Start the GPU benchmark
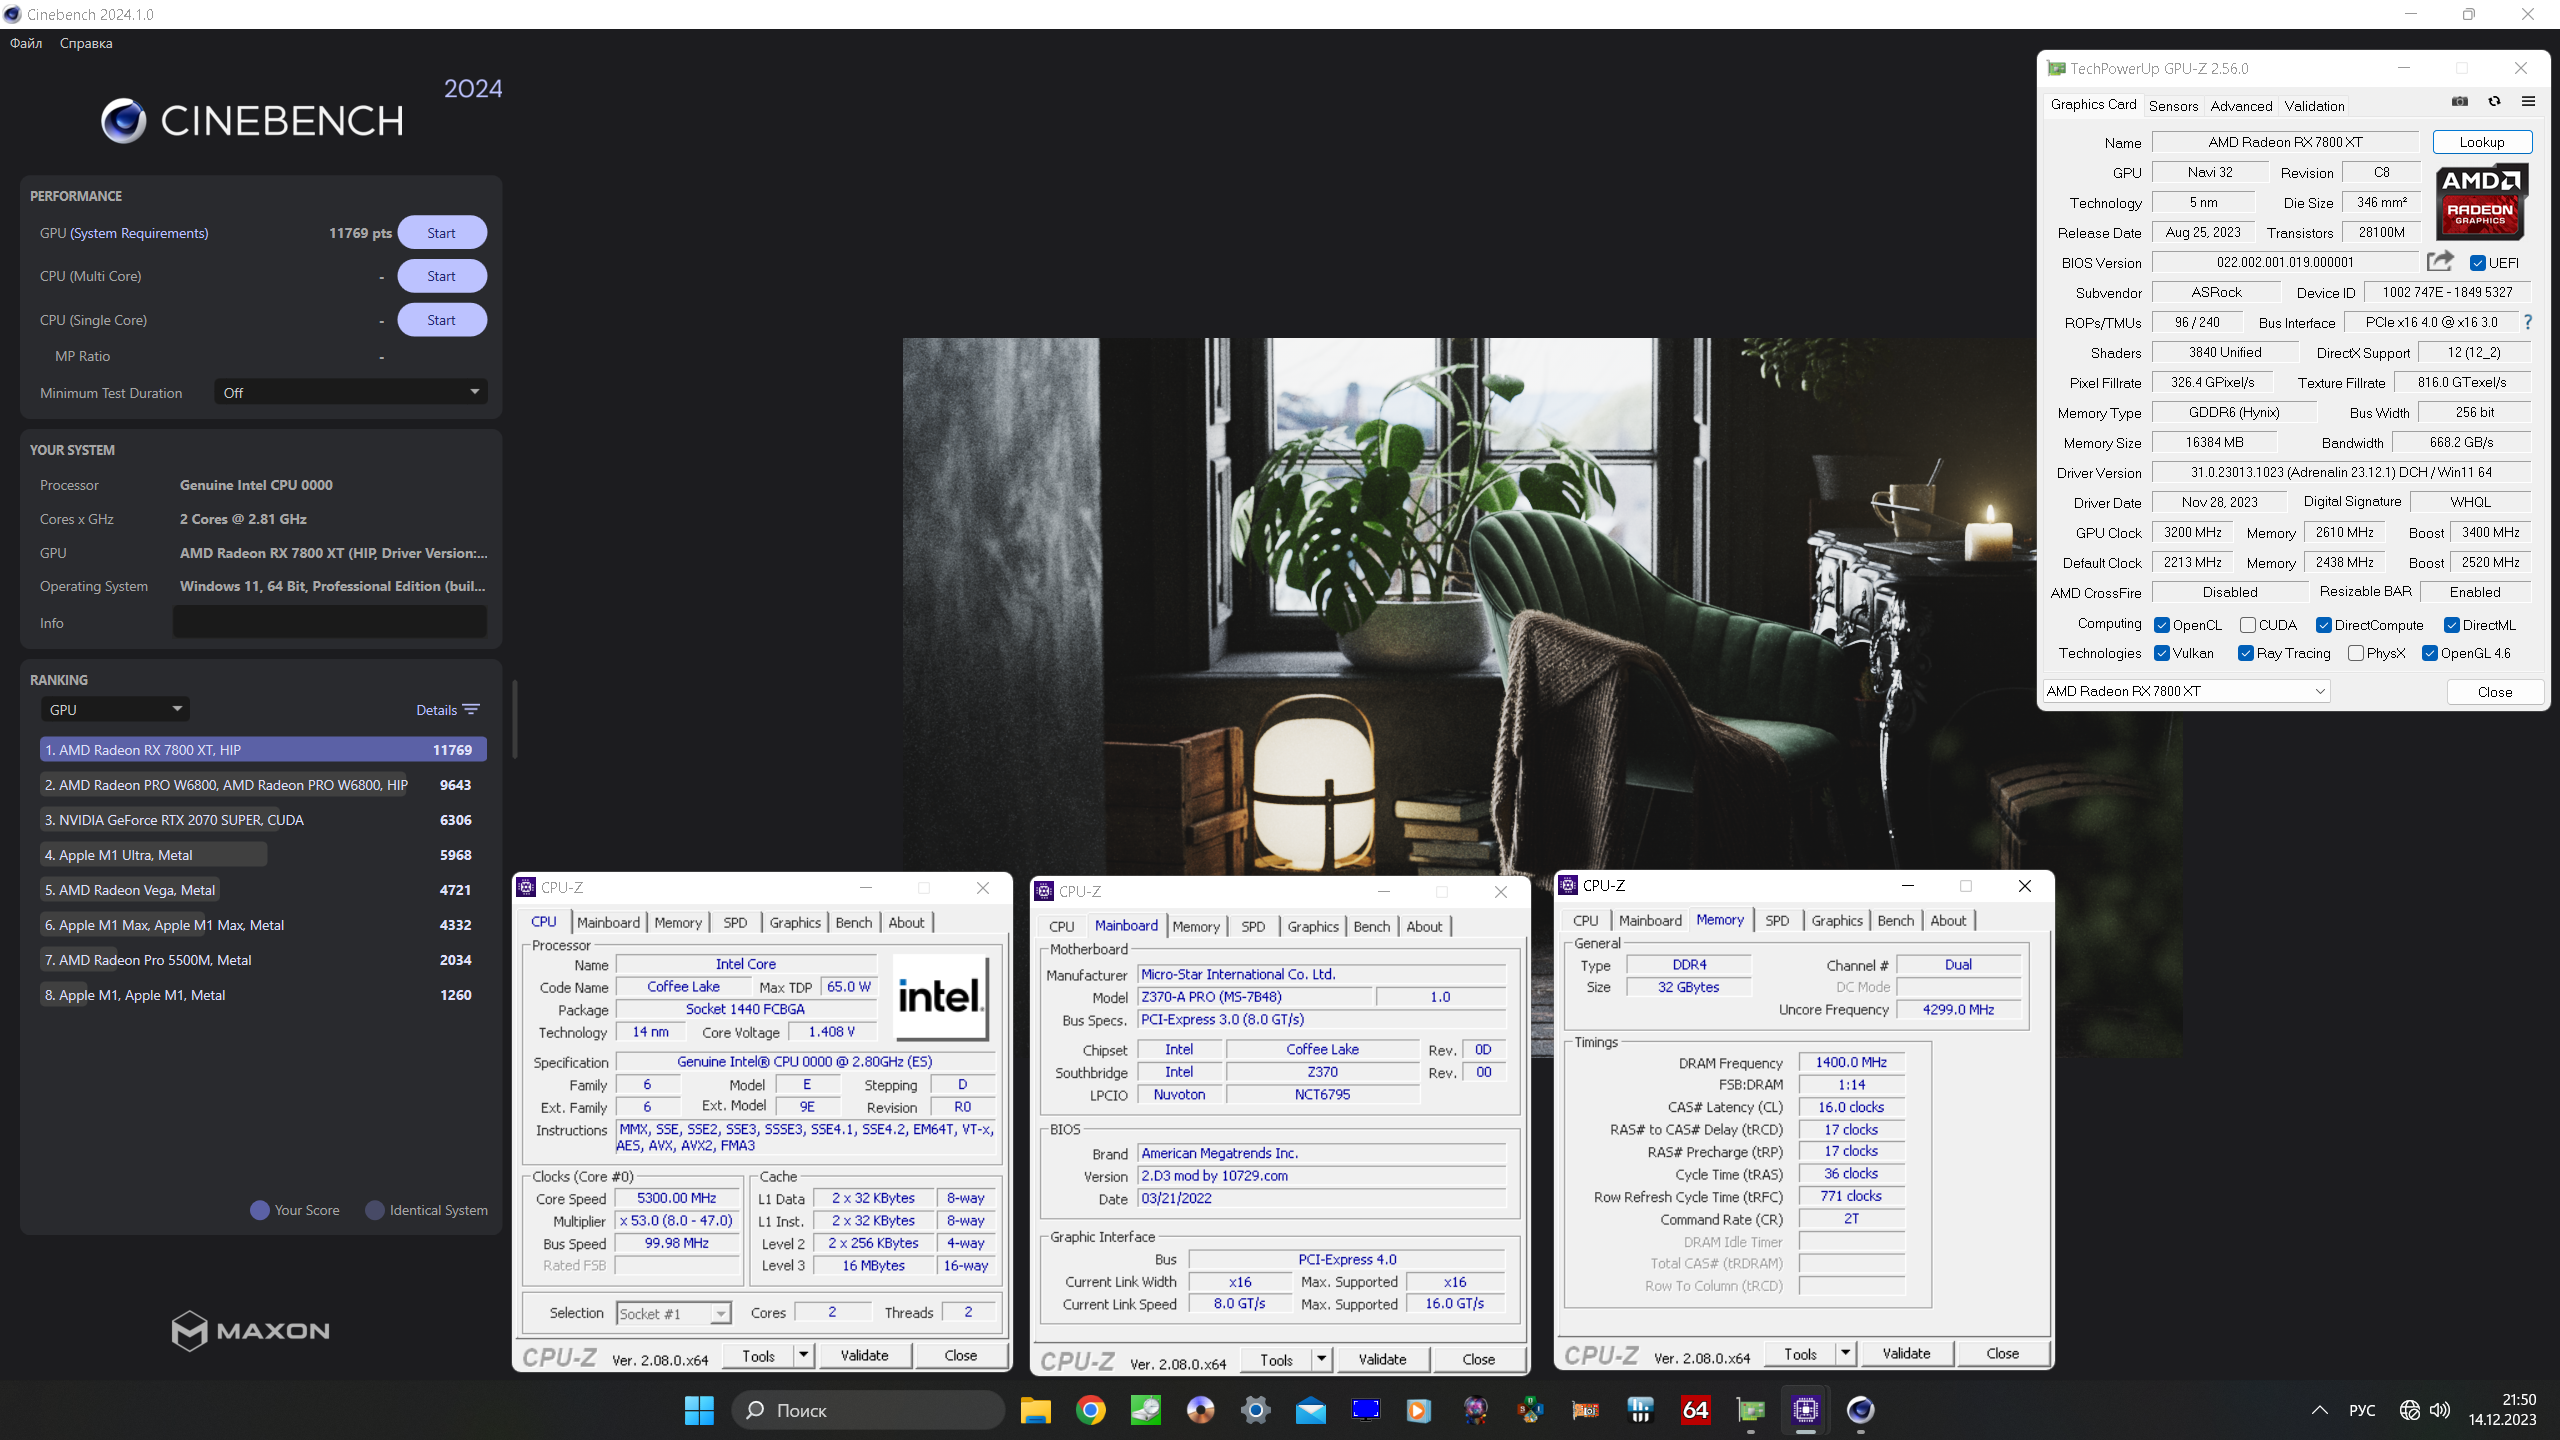Screen dimensions: 2560x1440 [x=442, y=232]
